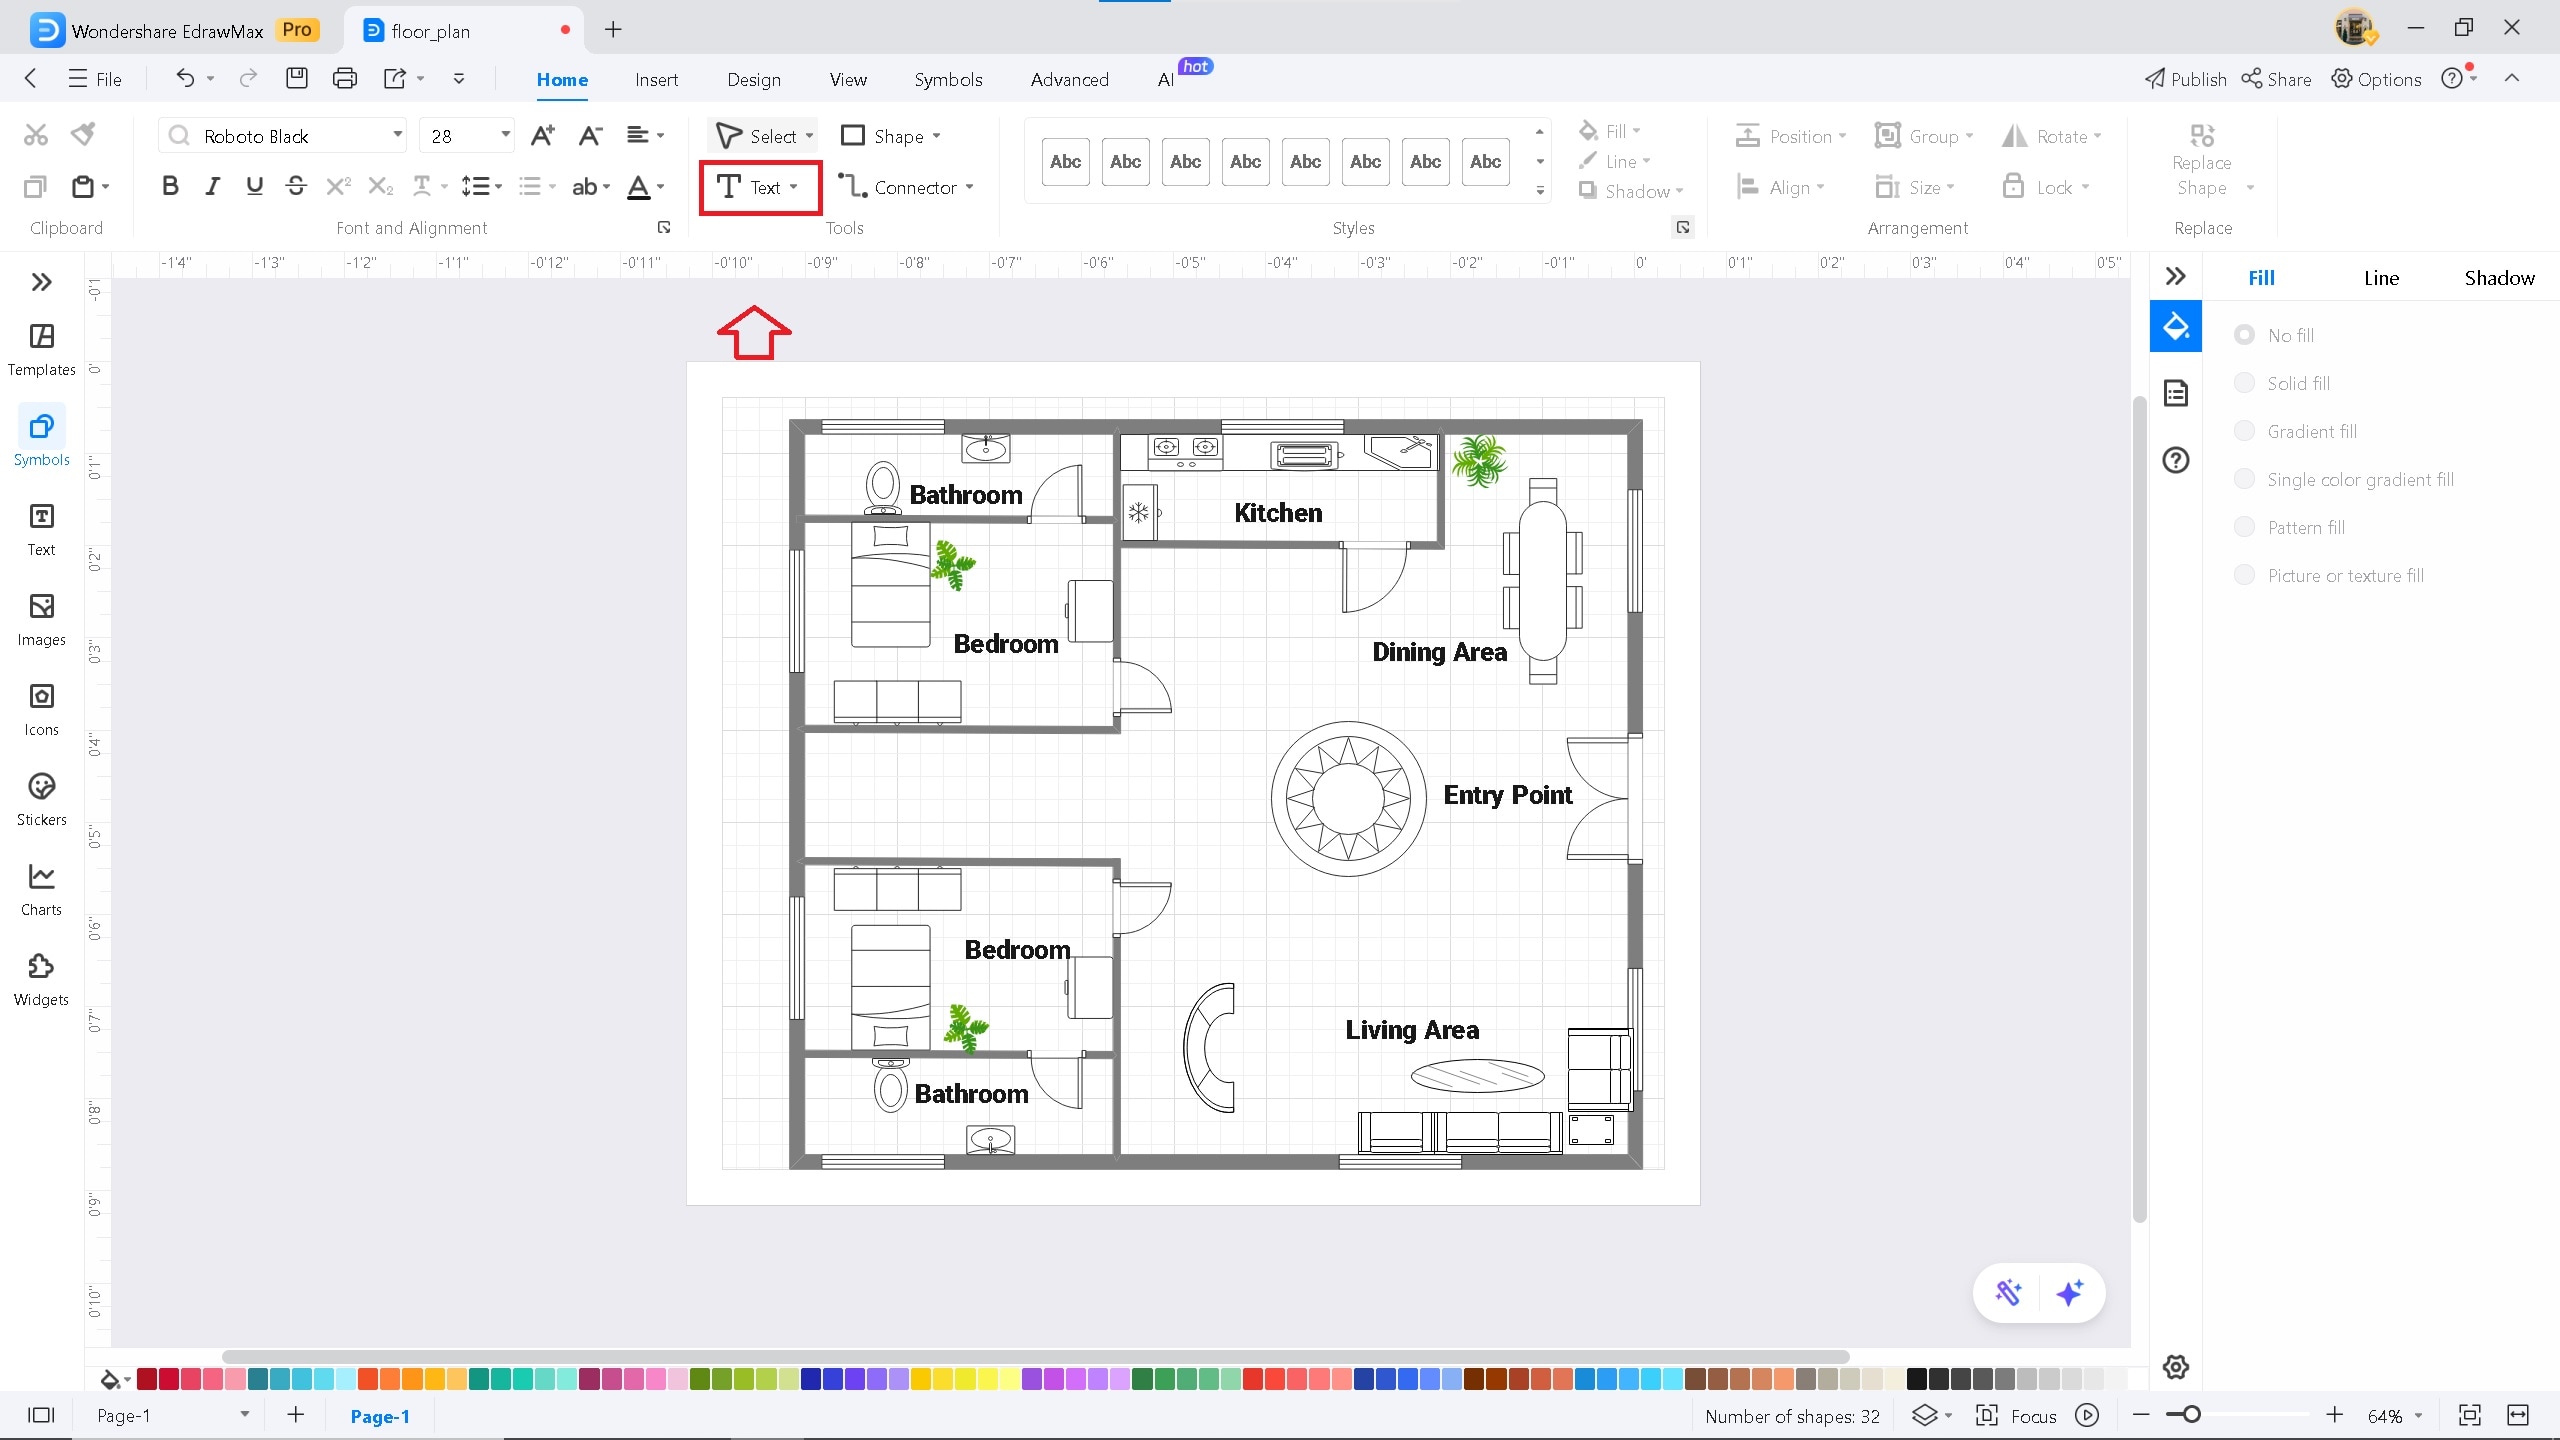Image resolution: width=2560 pixels, height=1440 pixels.
Task: Open Stickers panel in left sidebar
Action: [42, 799]
